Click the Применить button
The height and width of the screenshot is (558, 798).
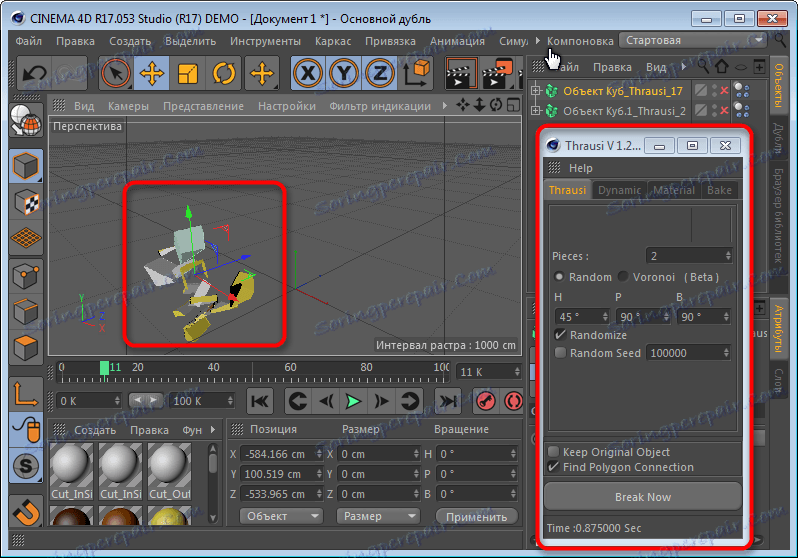pyautogui.click(x=476, y=517)
